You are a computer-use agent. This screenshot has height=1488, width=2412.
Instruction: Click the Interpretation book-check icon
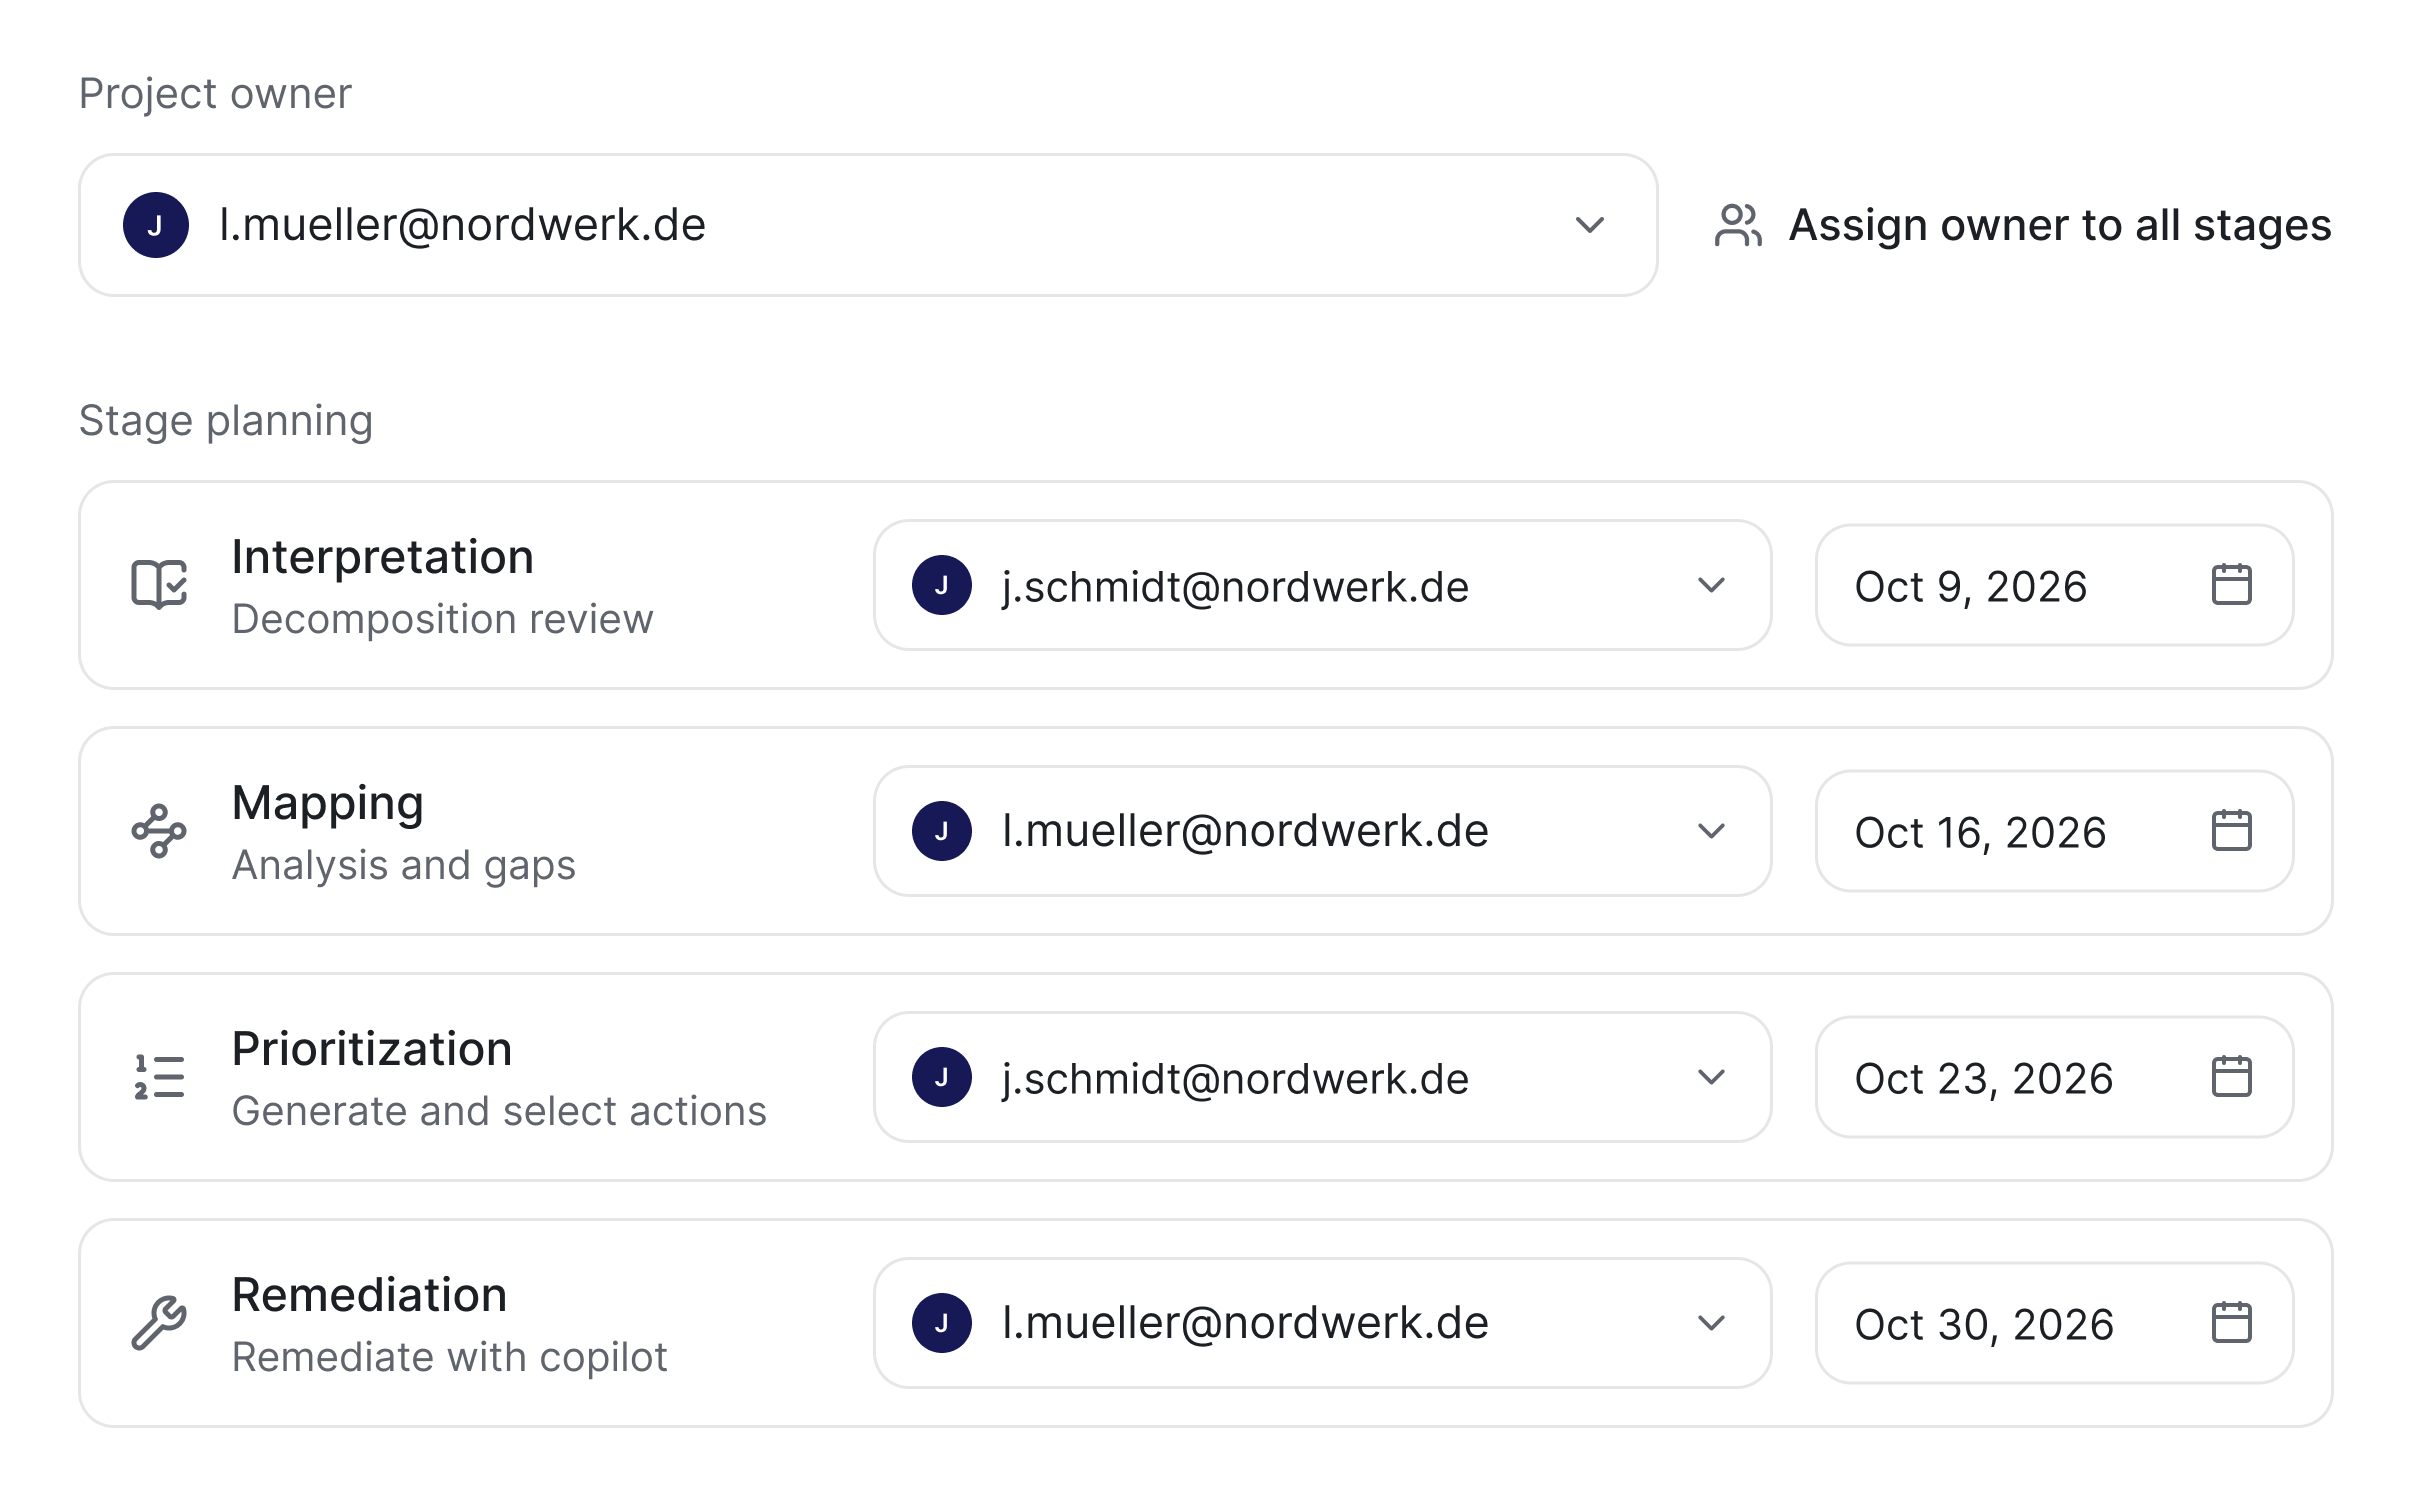159,585
